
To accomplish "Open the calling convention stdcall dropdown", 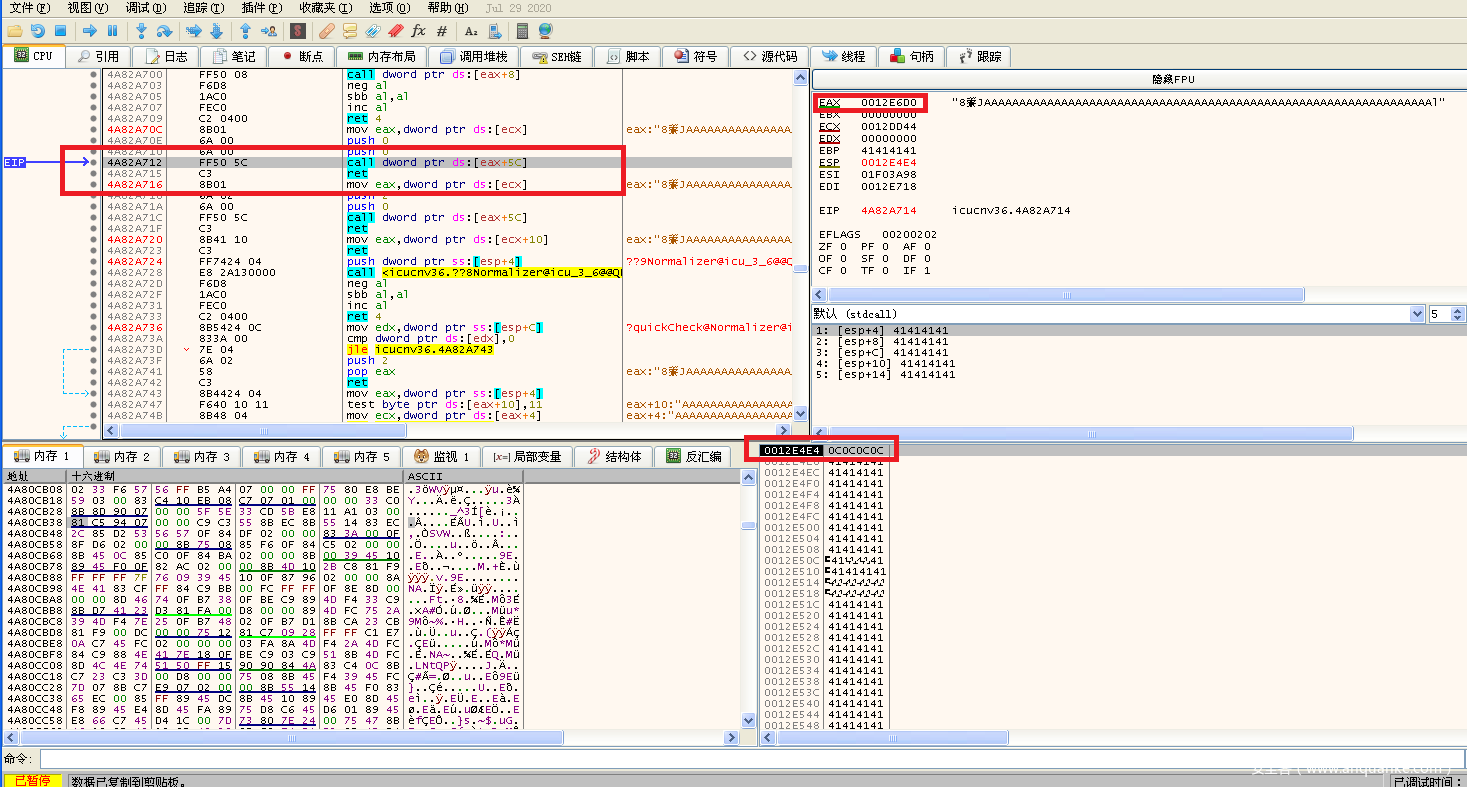I will [x=1416, y=314].
